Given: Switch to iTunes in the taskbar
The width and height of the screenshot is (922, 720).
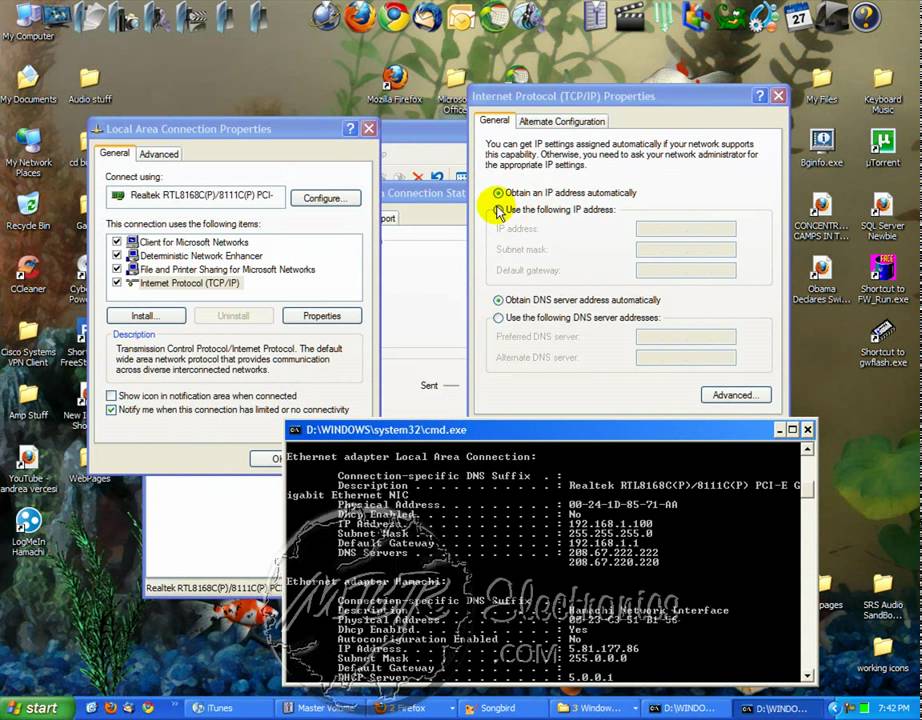Looking at the screenshot, I should [230, 708].
